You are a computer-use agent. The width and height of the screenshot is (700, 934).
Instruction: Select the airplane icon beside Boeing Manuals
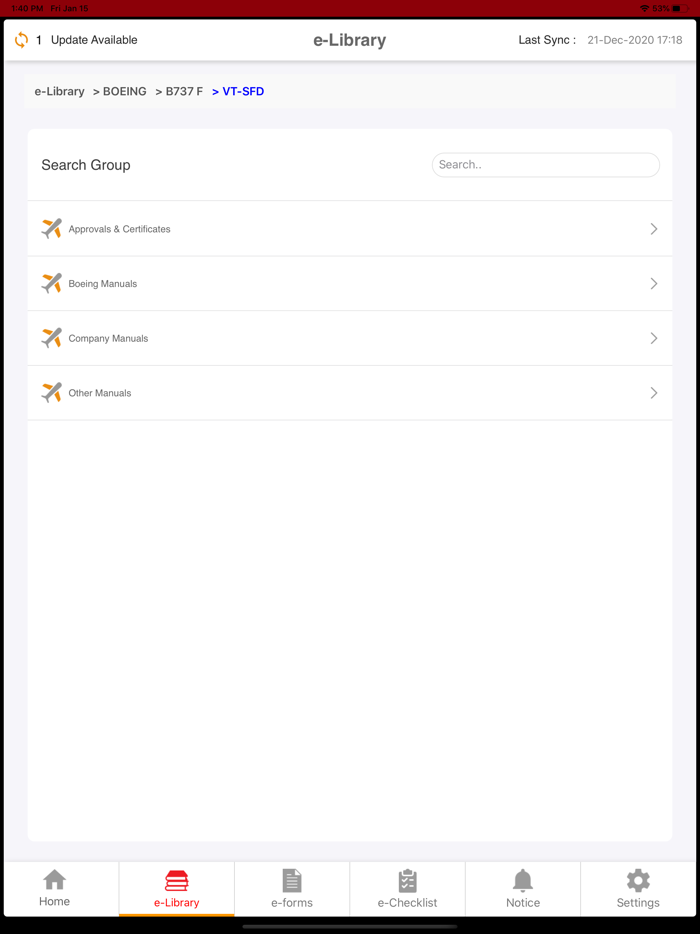[51, 283]
